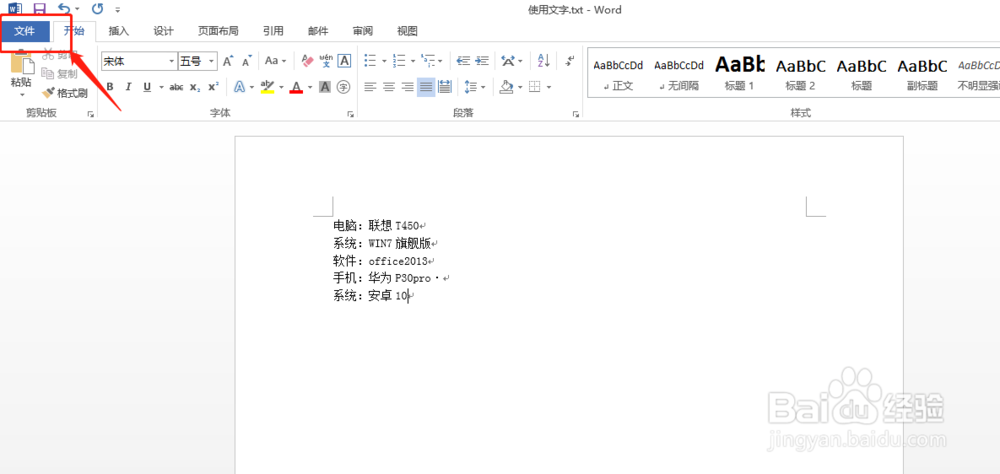This screenshot has height=474, width=1000.
Task: Align text to the right
Action: point(407,87)
